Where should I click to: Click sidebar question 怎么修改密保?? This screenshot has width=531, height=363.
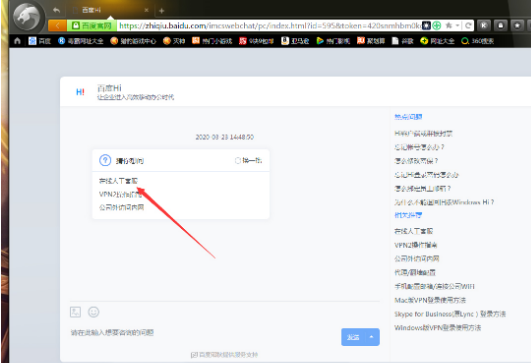(416, 161)
